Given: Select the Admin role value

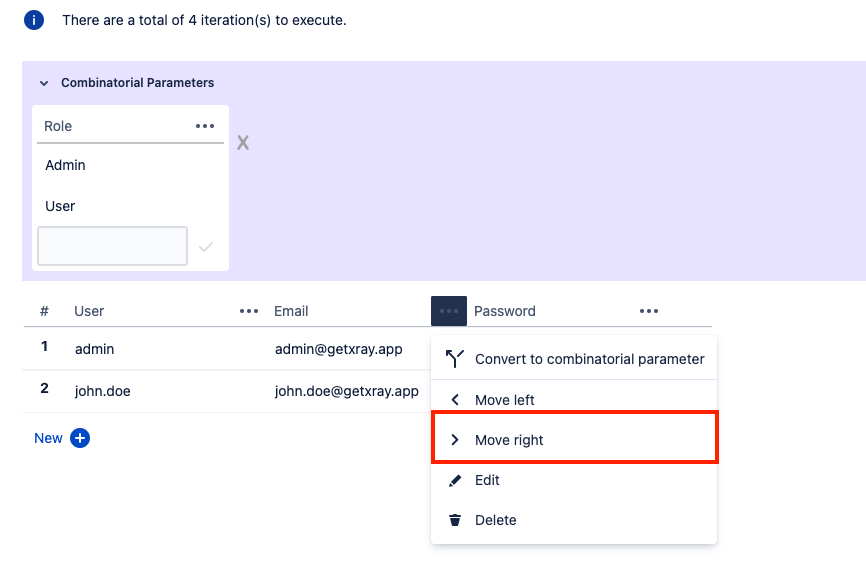Looking at the screenshot, I should tap(65, 165).
